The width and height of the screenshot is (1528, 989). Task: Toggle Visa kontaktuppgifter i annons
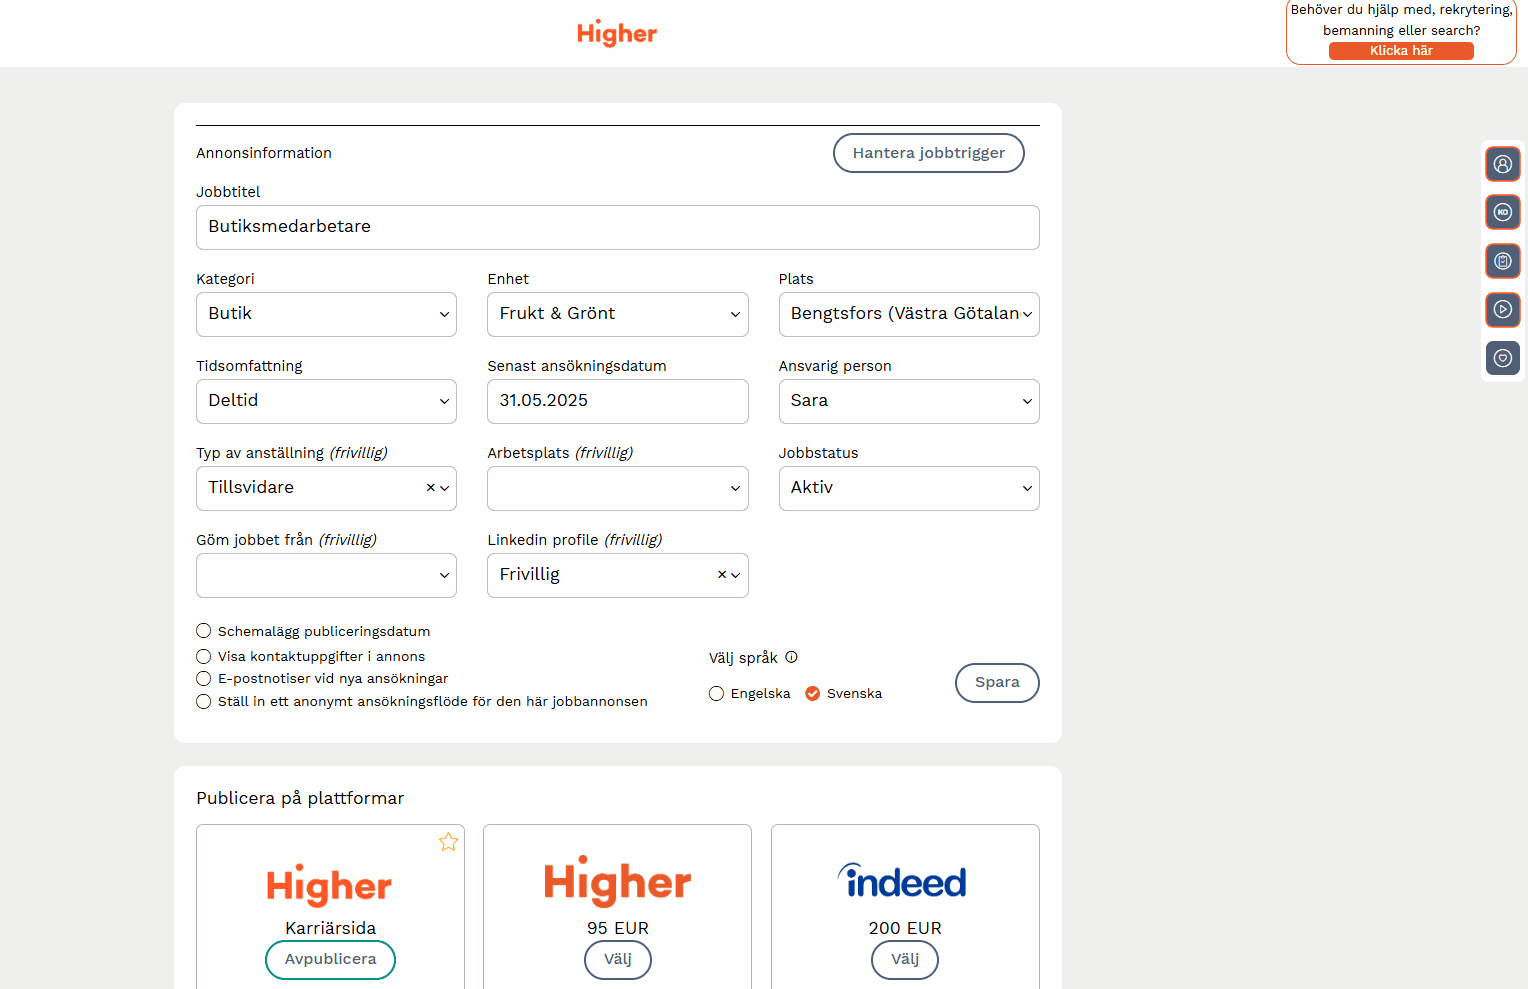click(x=204, y=656)
